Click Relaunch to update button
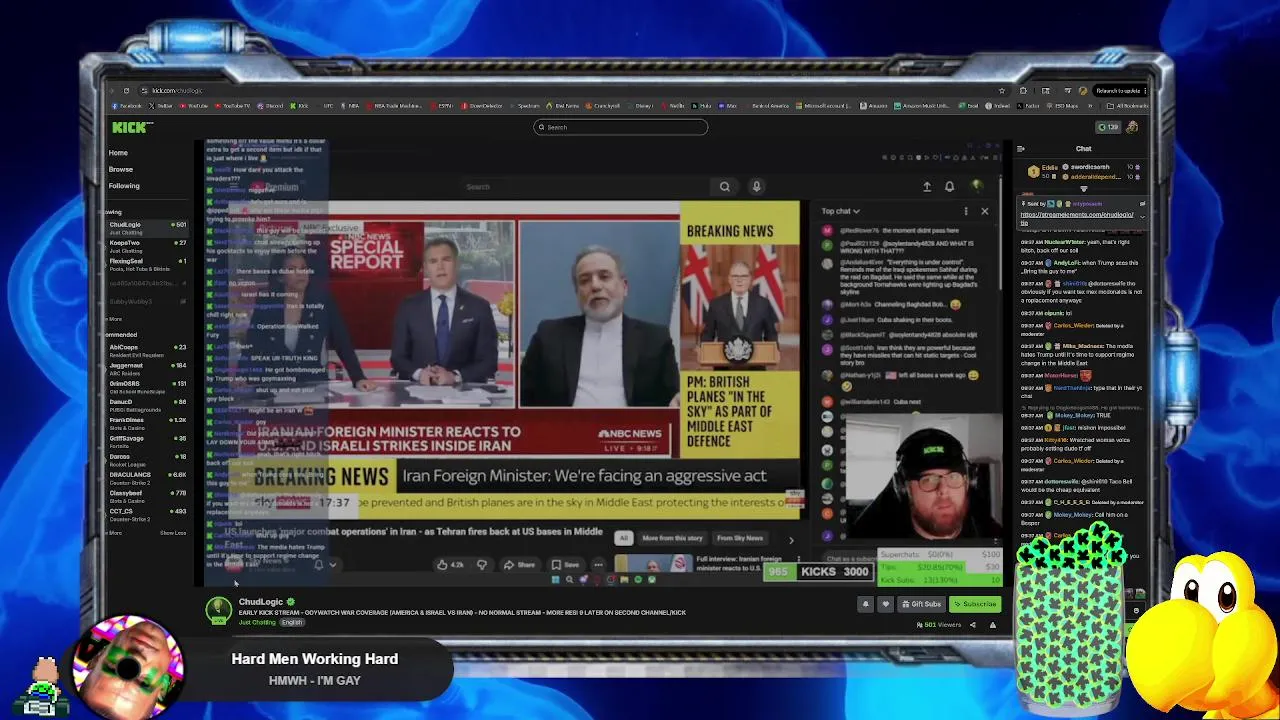The height and width of the screenshot is (720, 1280). tap(1119, 91)
